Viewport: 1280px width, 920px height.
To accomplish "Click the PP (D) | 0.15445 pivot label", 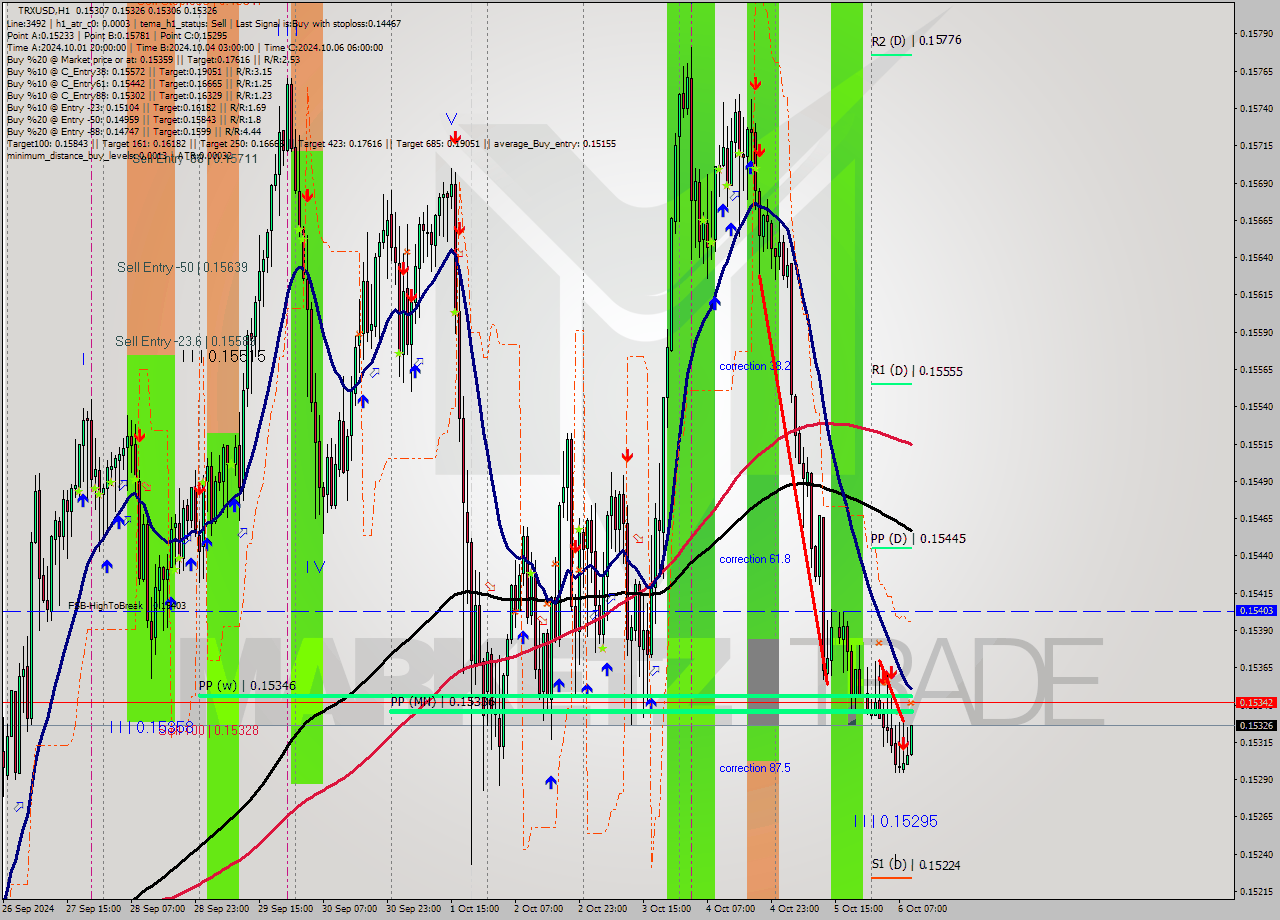I will click(x=918, y=538).
